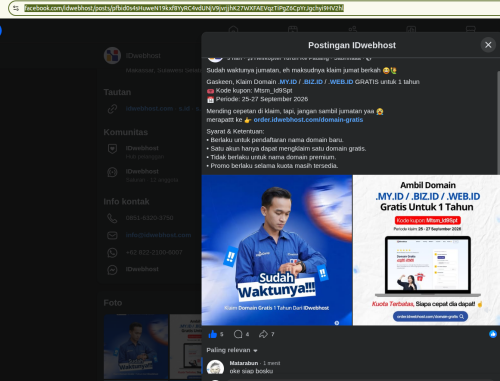Click the idwebhost.com link under Tautan
This screenshot has width=500, height=381.
tap(149, 108)
